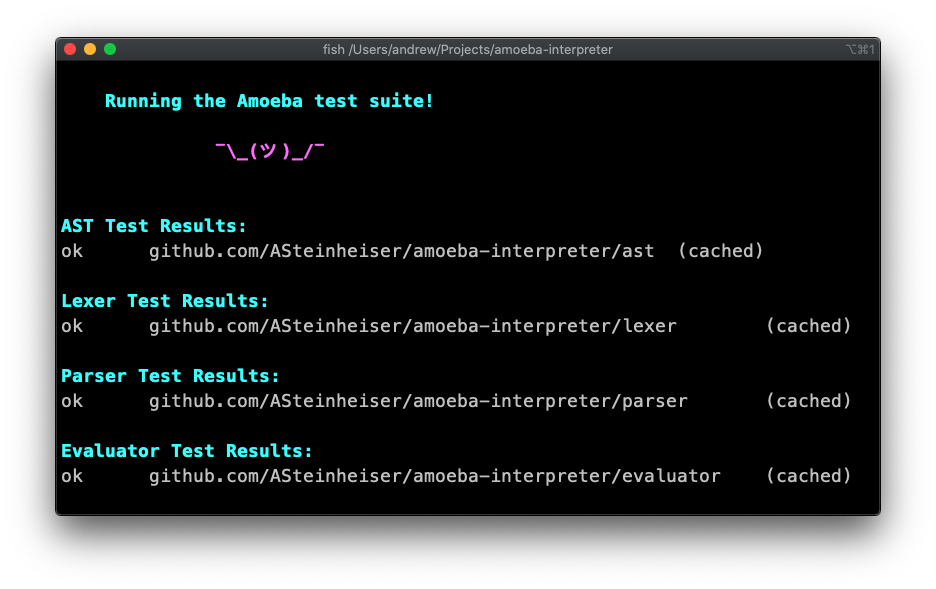The height and width of the screenshot is (589, 936).
Task: Click '(cached)' on the parser result line
Action: (x=808, y=401)
